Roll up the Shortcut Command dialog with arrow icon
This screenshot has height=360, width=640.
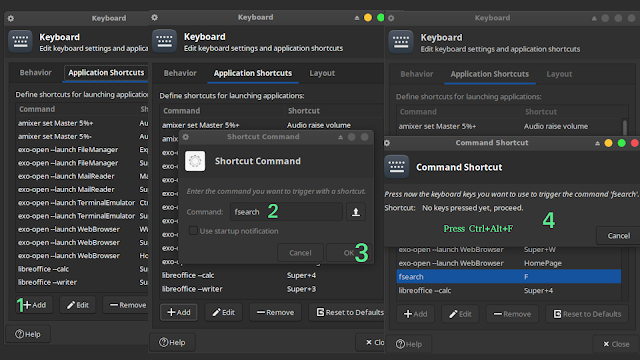click(340, 137)
